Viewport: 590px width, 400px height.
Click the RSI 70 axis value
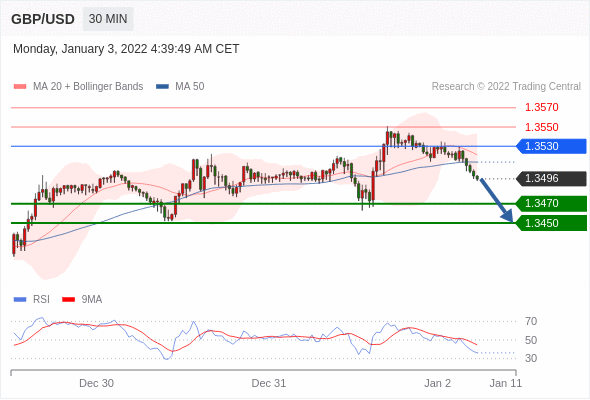coord(531,321)
